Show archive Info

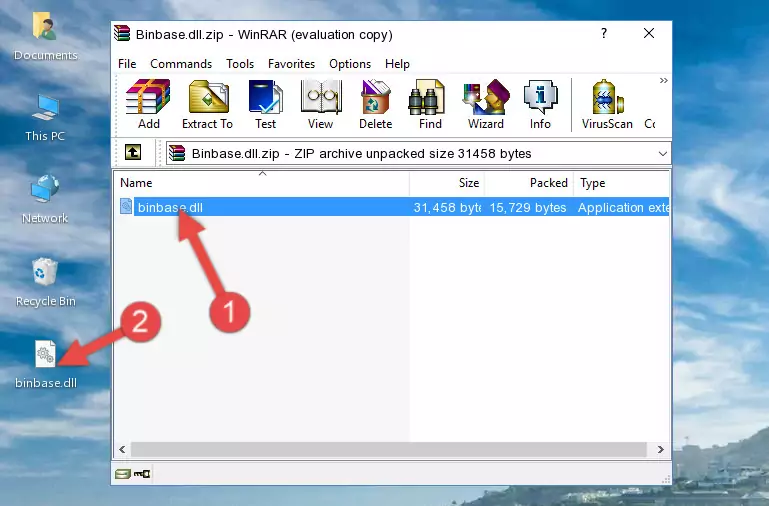pyautogui.click(x=540, y=104)
